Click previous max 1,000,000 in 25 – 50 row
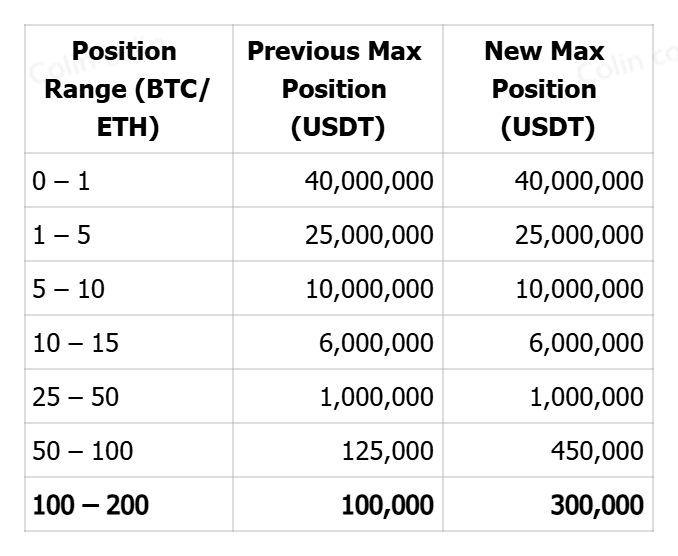The image size is (678, 556). [376, 397]
